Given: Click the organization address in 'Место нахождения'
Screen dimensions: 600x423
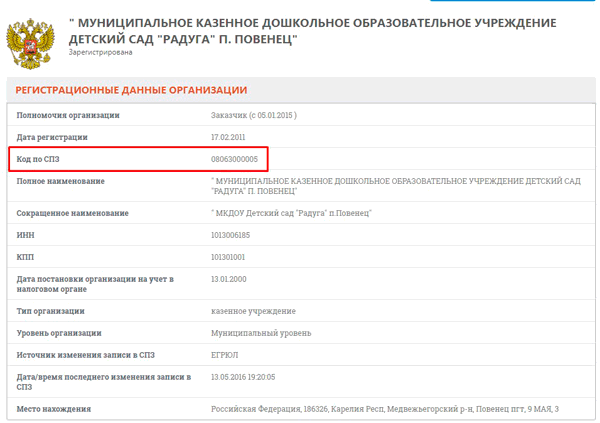Looking at the screenshot, I should (x=384, y=409).
